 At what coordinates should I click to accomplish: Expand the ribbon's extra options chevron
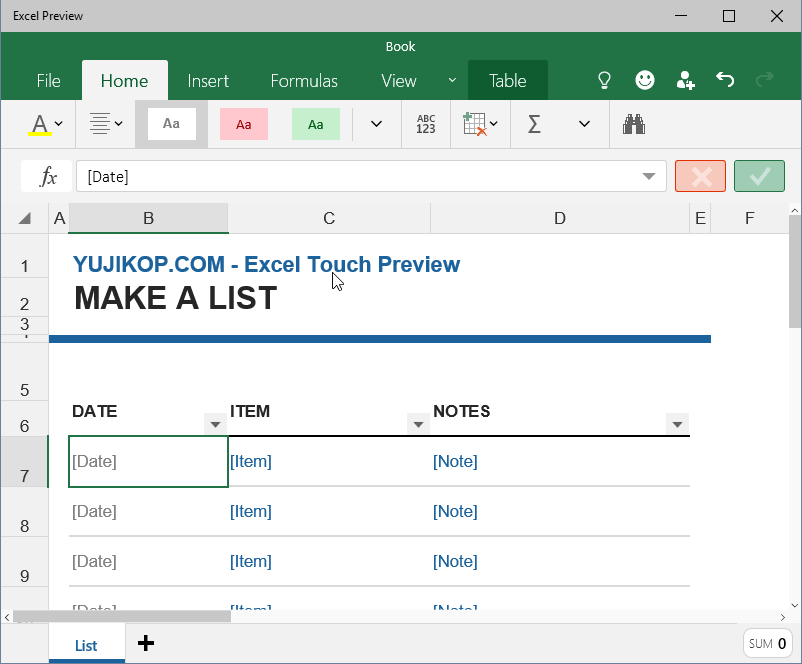tap(584, 124)
